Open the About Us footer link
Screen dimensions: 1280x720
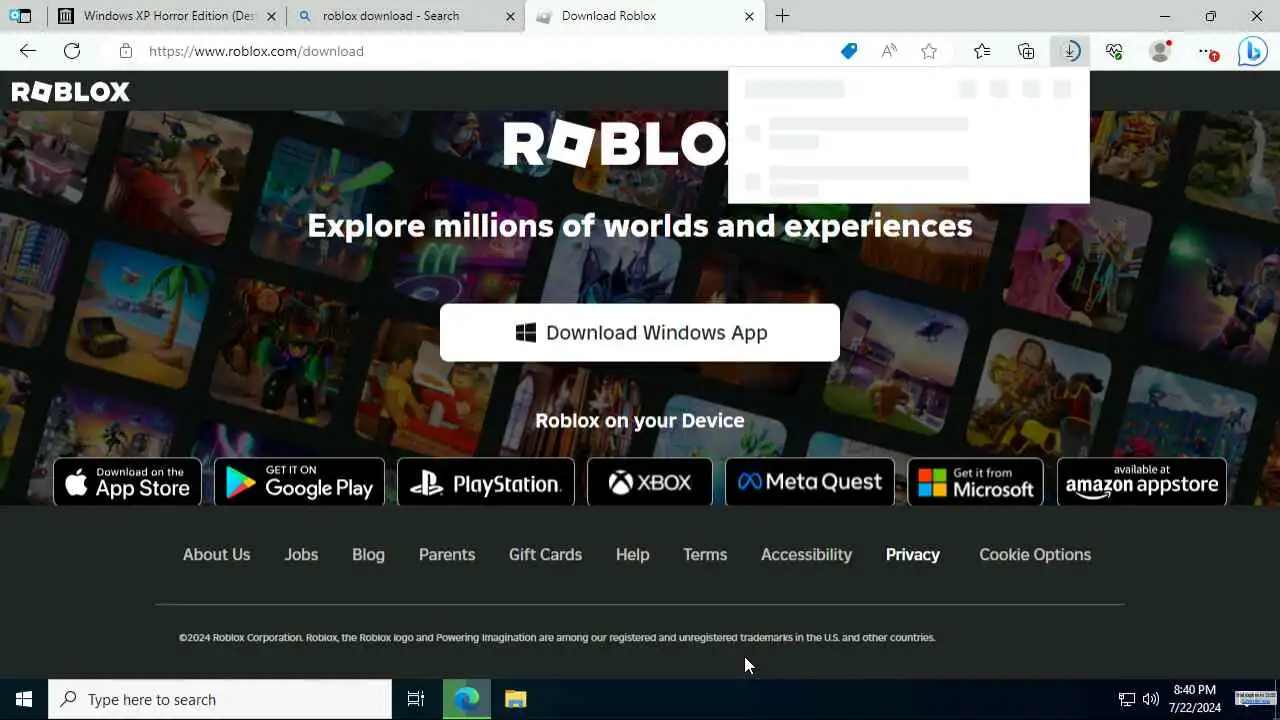pos(216,554)
